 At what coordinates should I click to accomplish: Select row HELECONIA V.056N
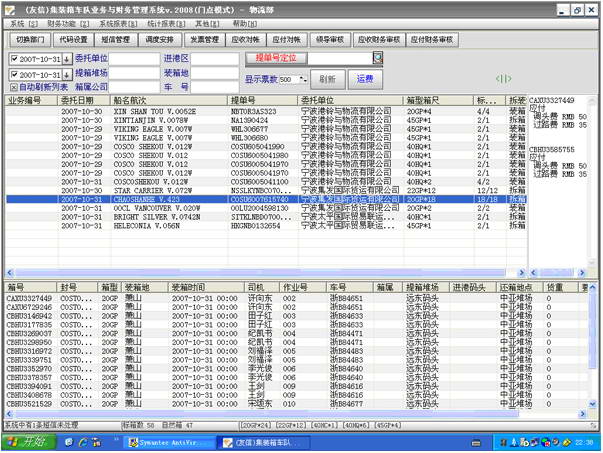pos(266,226)
